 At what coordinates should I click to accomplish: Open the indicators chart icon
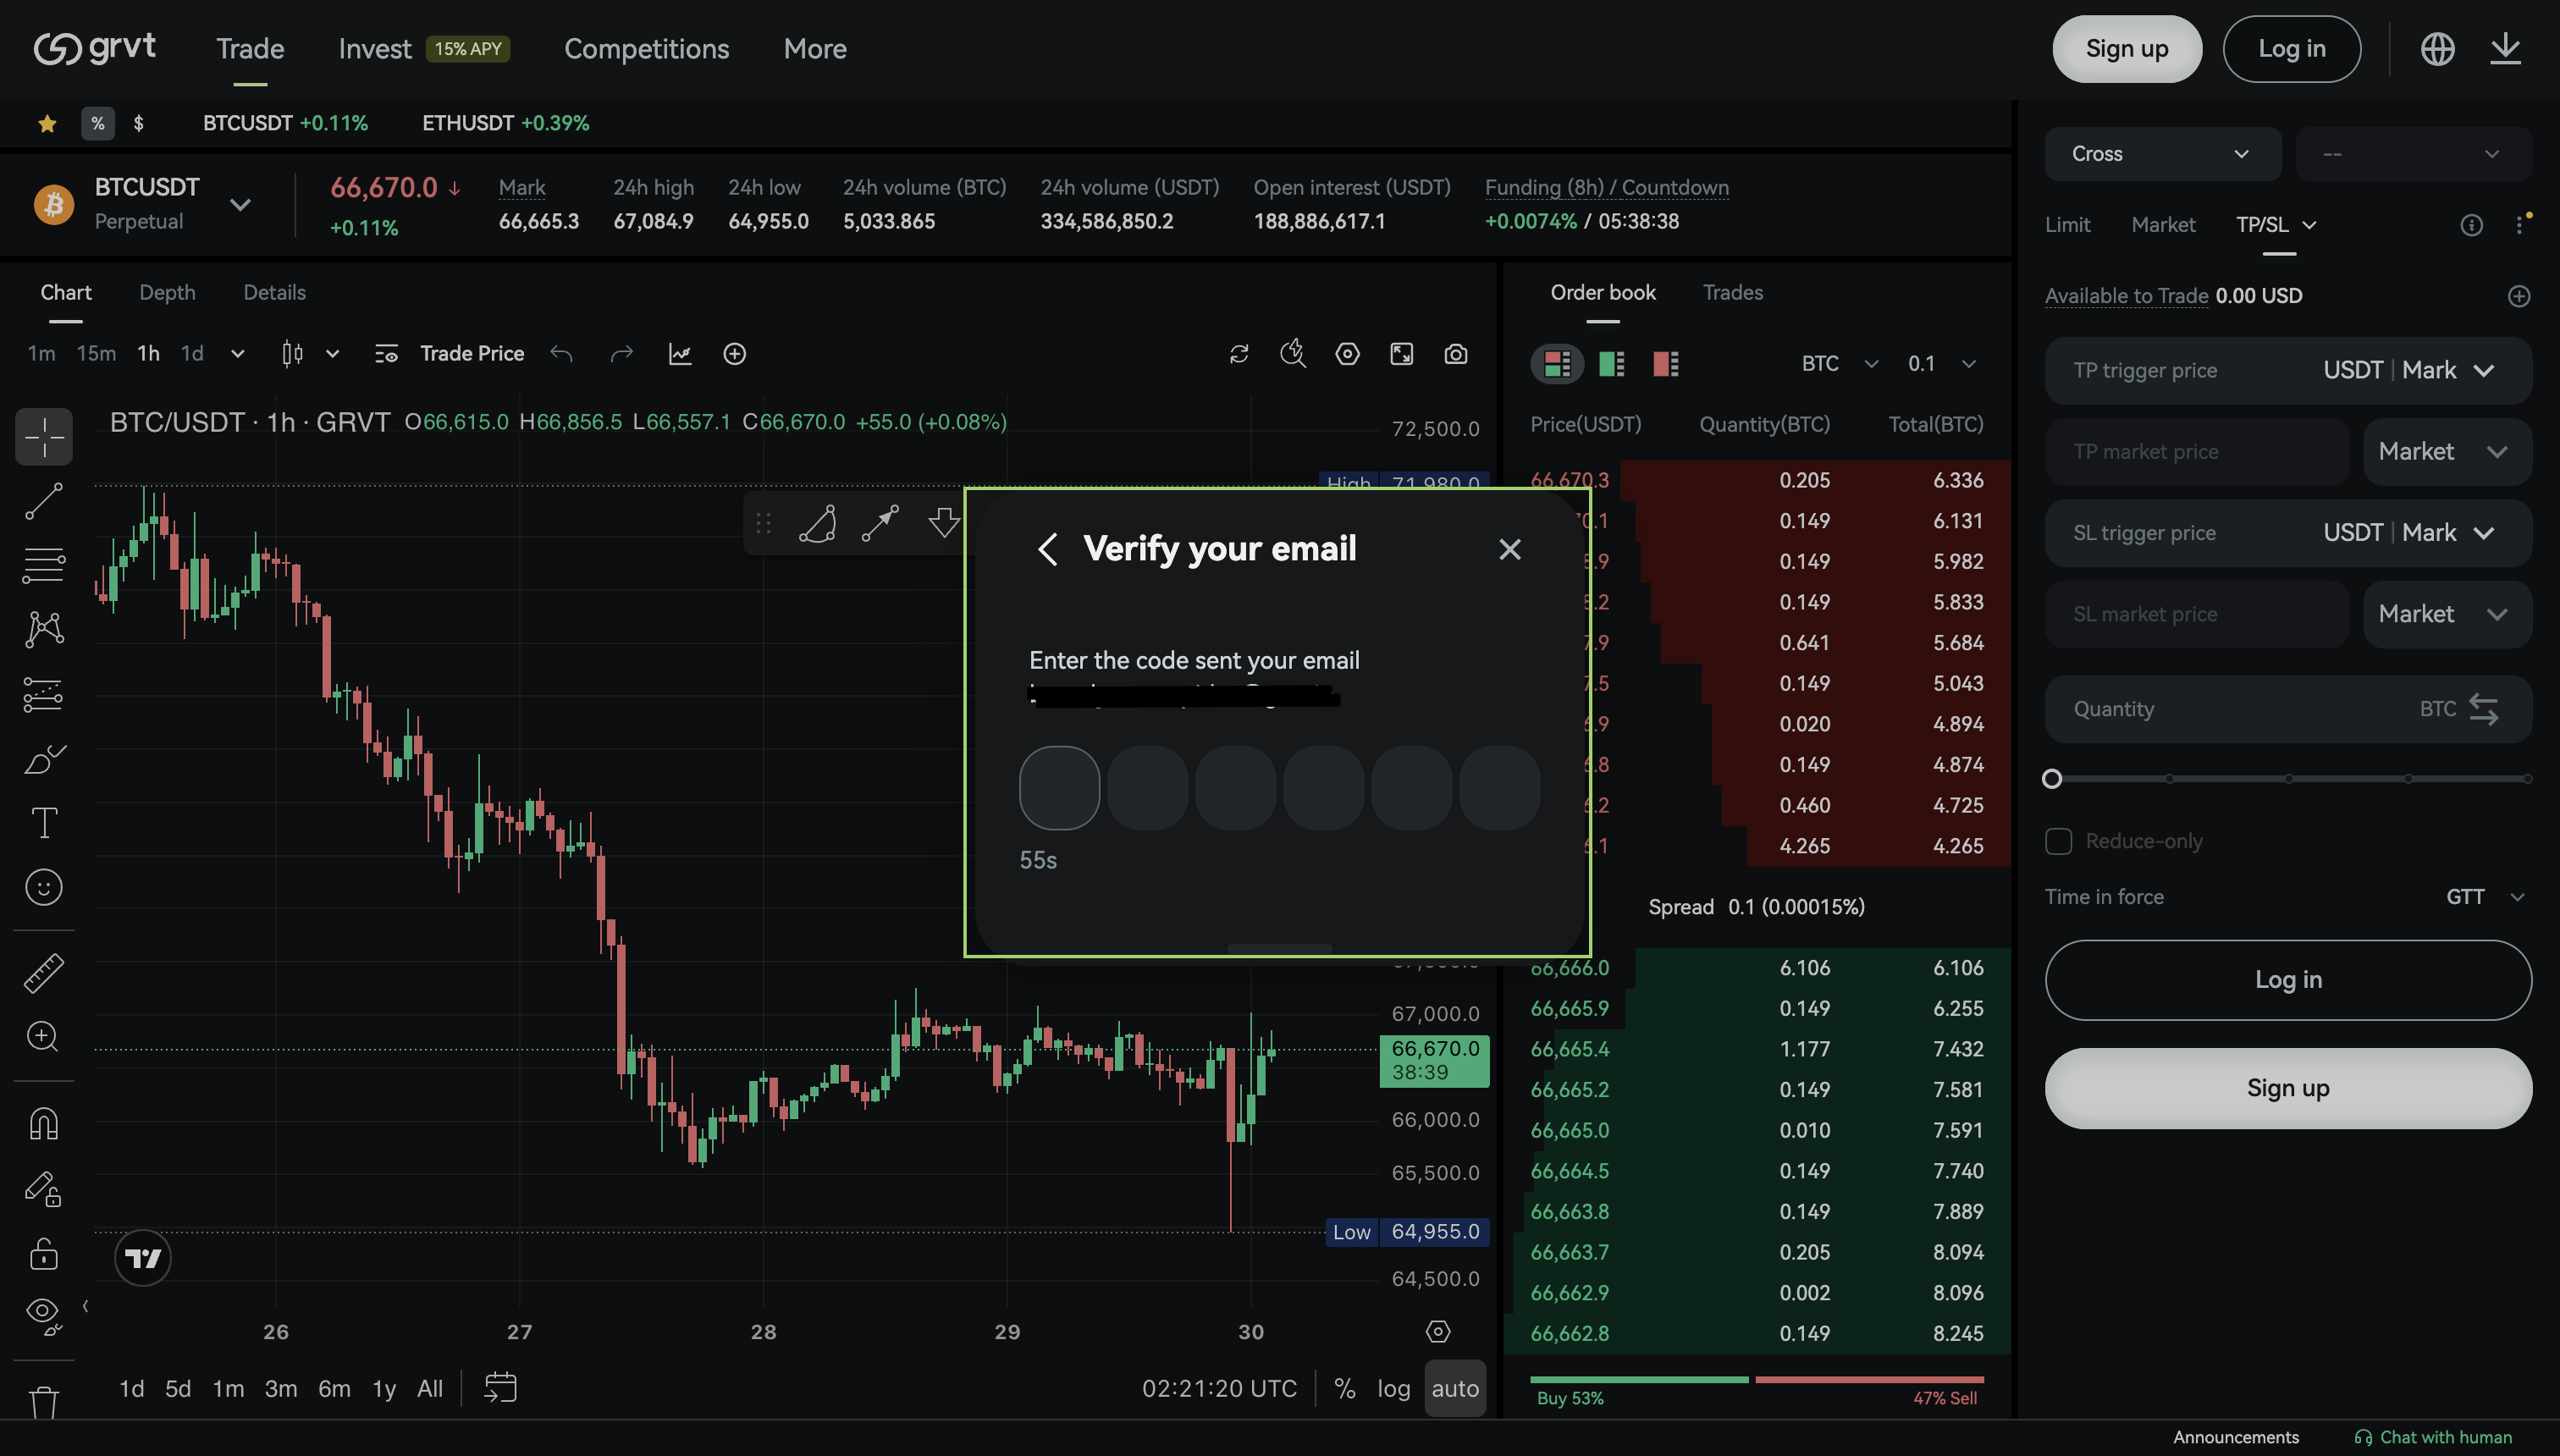point(680,354)
